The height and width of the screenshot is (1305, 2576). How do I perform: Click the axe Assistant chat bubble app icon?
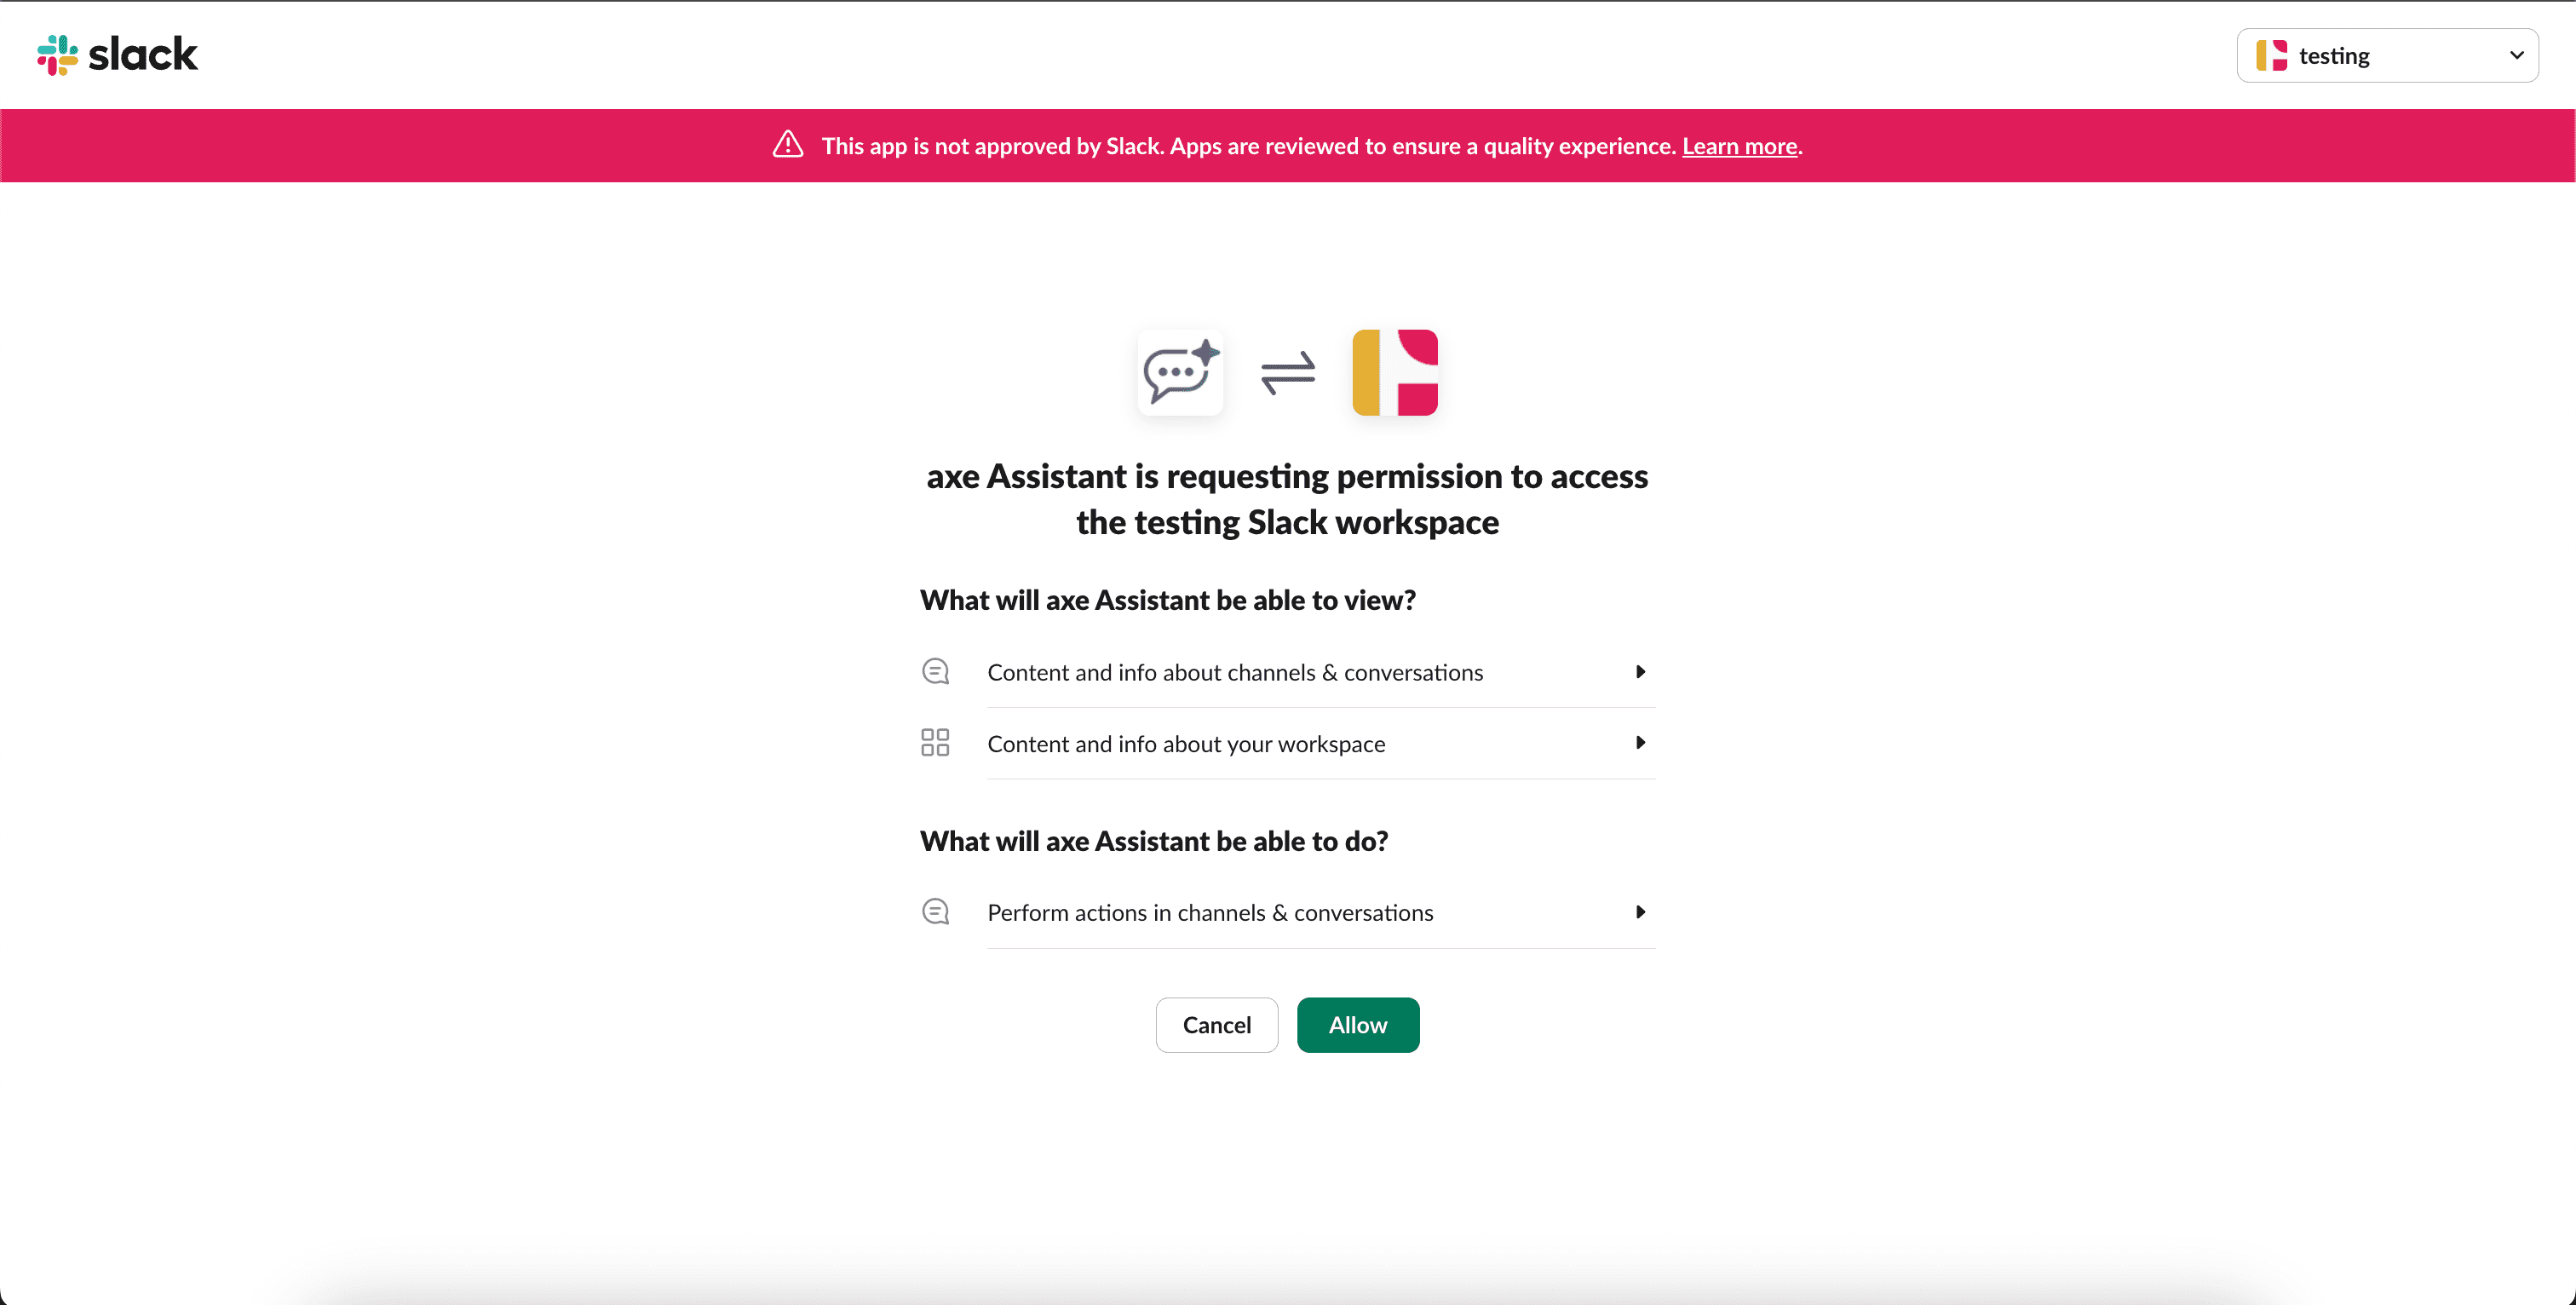(x=1180, y=373)
